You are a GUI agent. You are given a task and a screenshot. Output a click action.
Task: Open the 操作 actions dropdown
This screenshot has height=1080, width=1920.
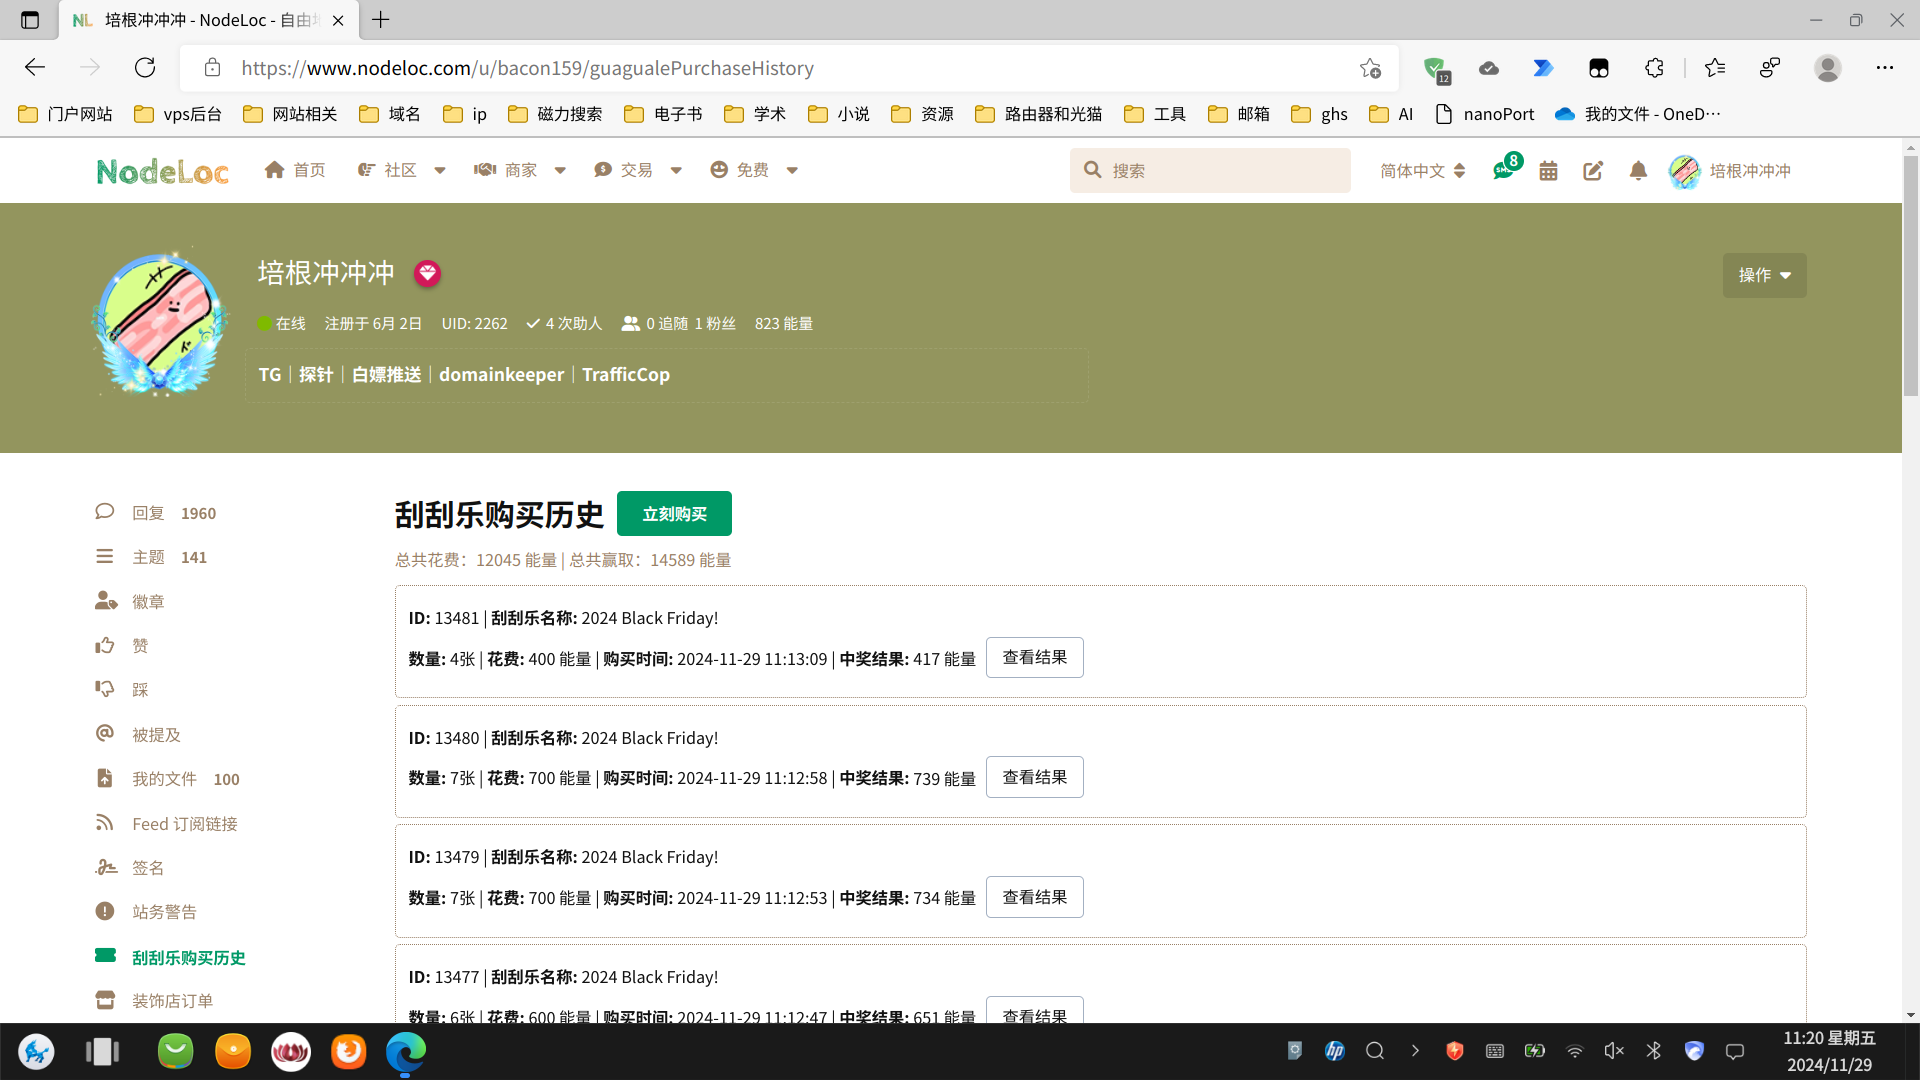1764,275
